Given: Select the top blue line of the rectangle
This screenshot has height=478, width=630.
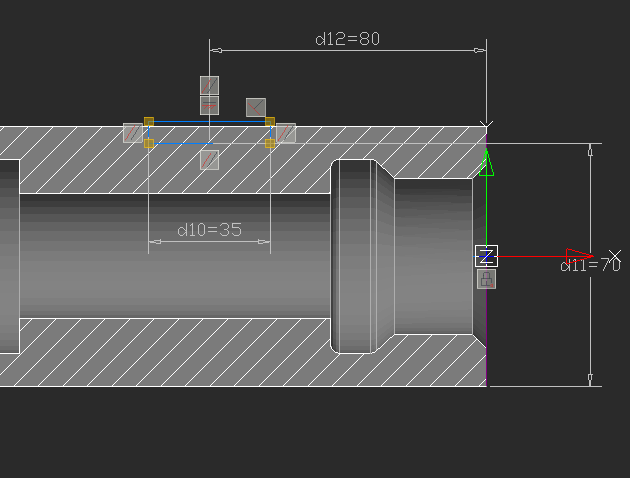Looking at the screenshot, I should (x=209, y=122).
